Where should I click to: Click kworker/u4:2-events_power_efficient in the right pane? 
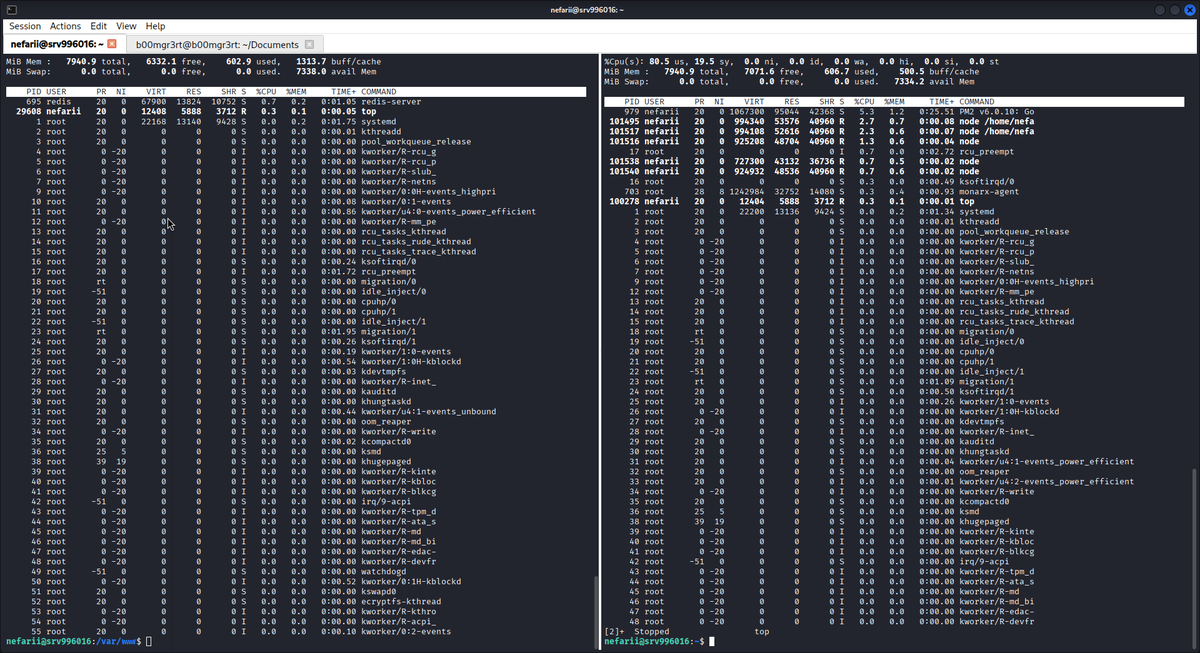pyautogui.click(x=1046, y=482)
